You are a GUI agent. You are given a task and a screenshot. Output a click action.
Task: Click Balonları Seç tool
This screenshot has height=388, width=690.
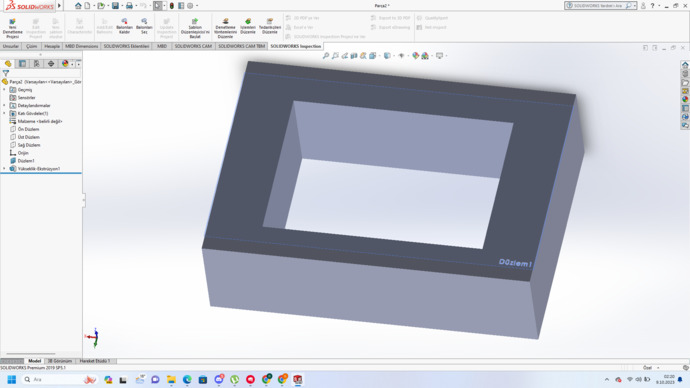point(144,26)
